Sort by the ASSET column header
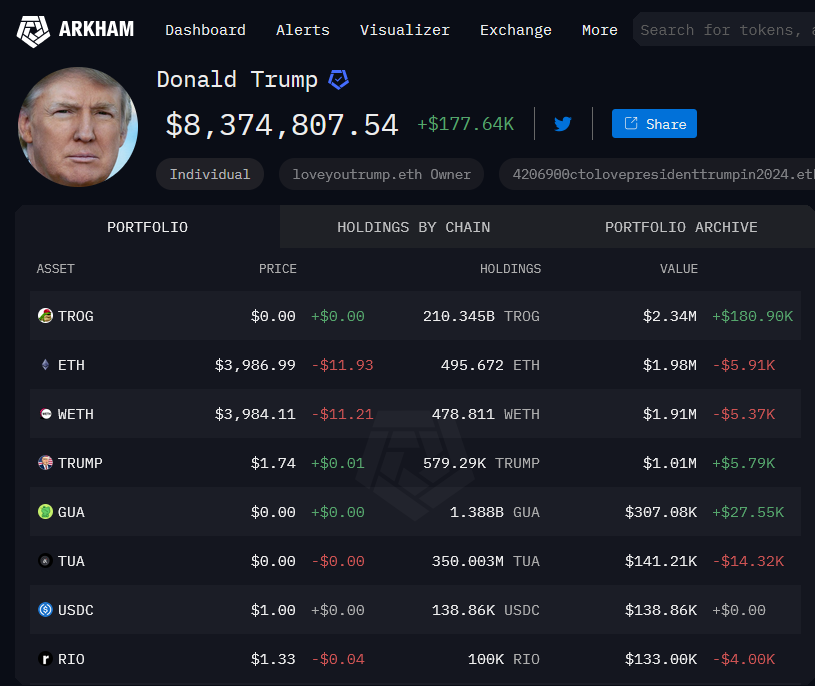 click(x=56, y=269)
